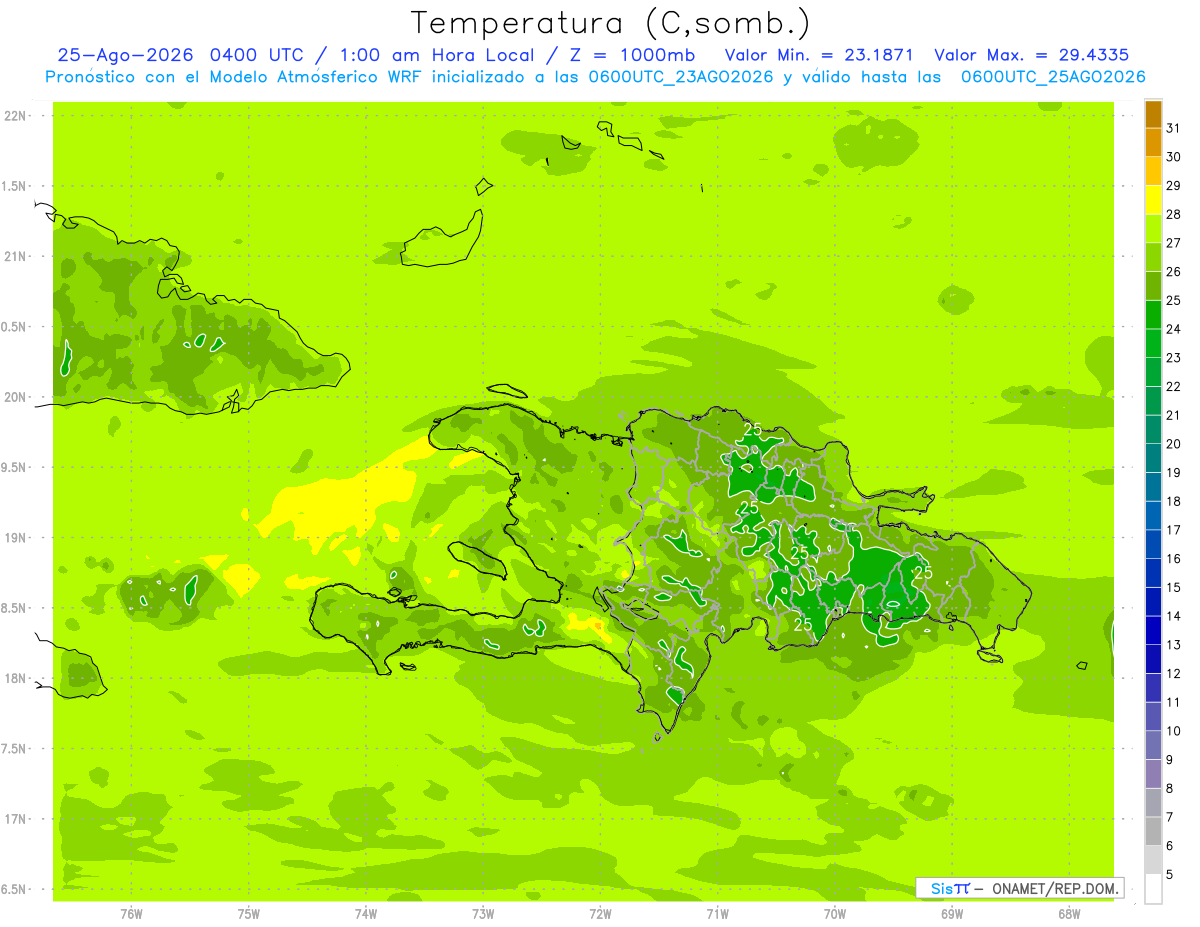Viewport: 1200px width, 927px height.
Task: Click the '17N' latitude label
Action: (16, 819)
